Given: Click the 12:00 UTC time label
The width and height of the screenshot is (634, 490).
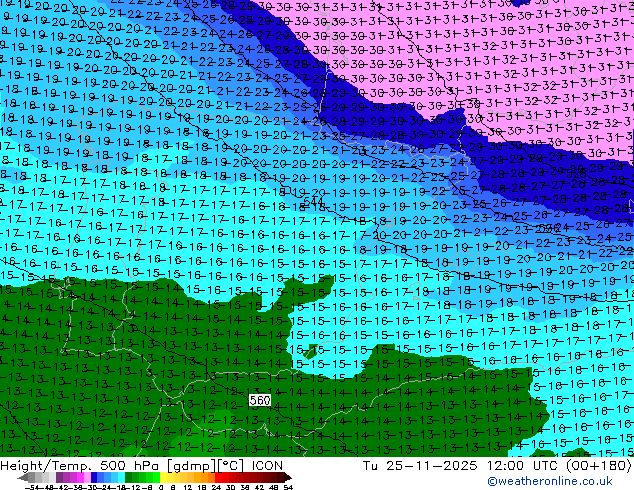Looking at the screenshot, I should 524,466.
